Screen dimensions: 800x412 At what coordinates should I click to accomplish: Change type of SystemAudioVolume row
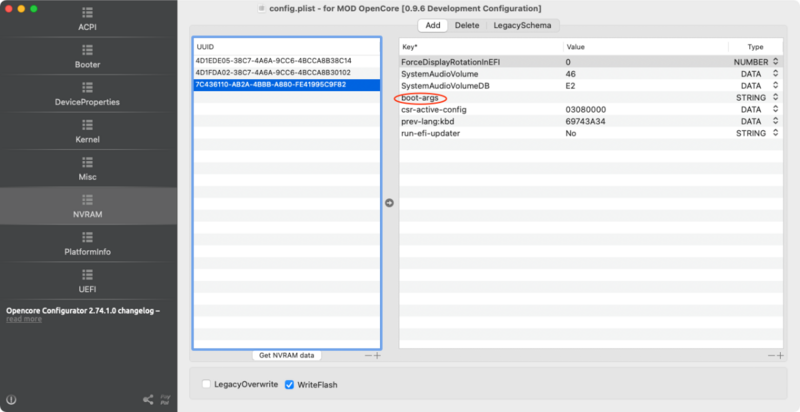click(776, 74)
